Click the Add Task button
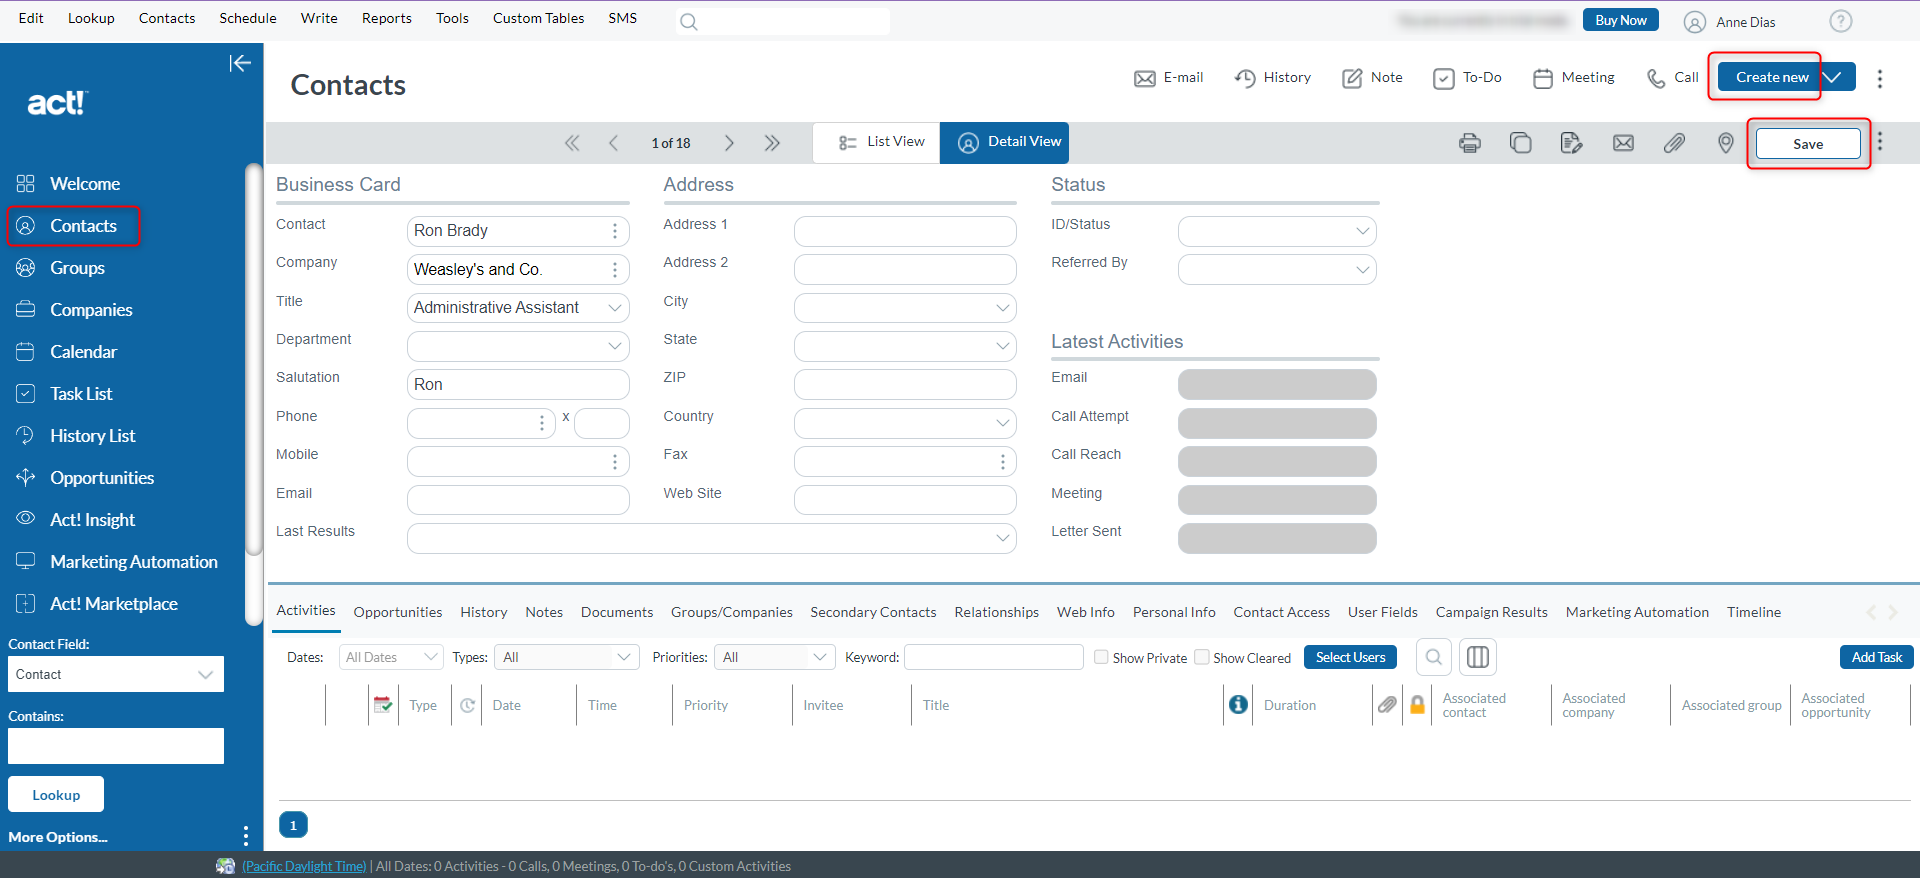The height and width of the screenshot is (878, 1920). click(x=1876, y=657)
